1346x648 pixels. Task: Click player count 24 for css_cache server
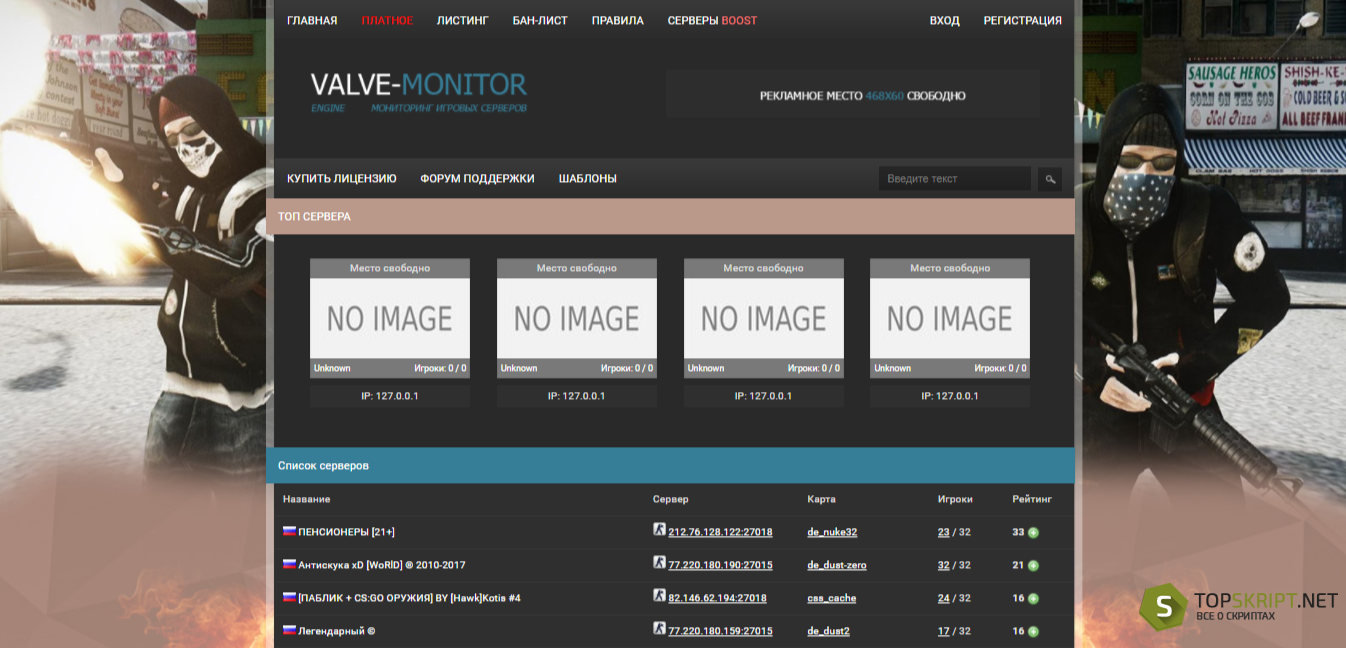[x=943, y=598]
